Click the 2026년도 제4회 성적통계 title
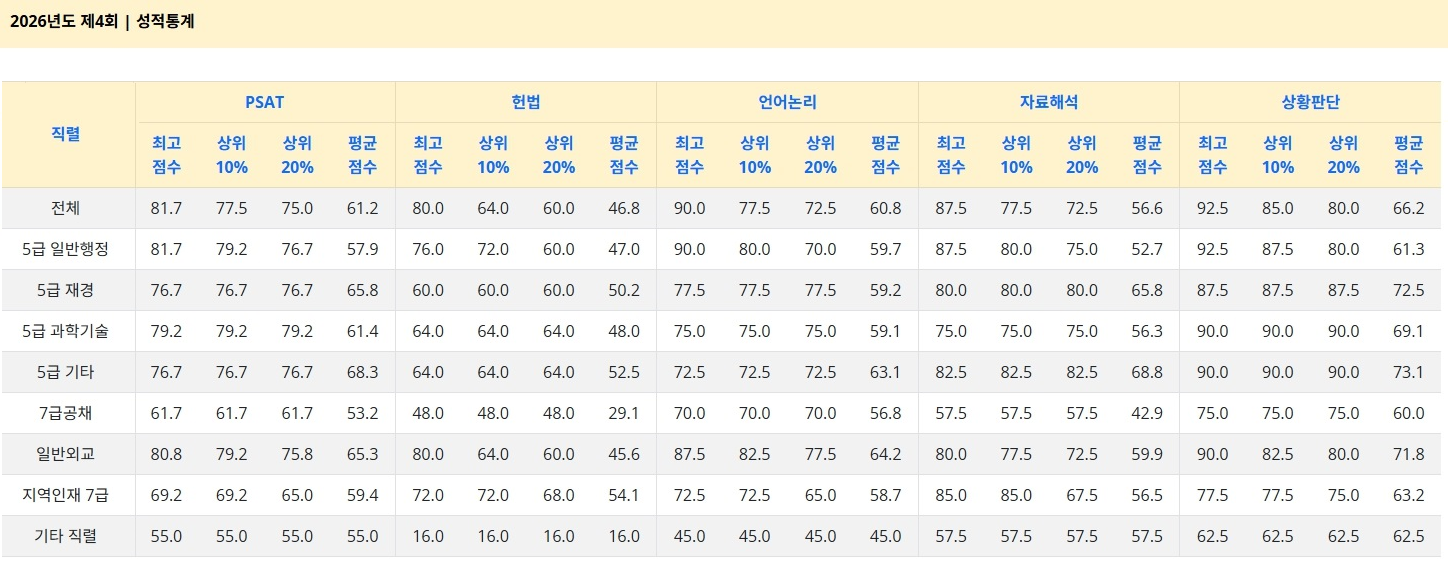 click(x=102, y=21)
